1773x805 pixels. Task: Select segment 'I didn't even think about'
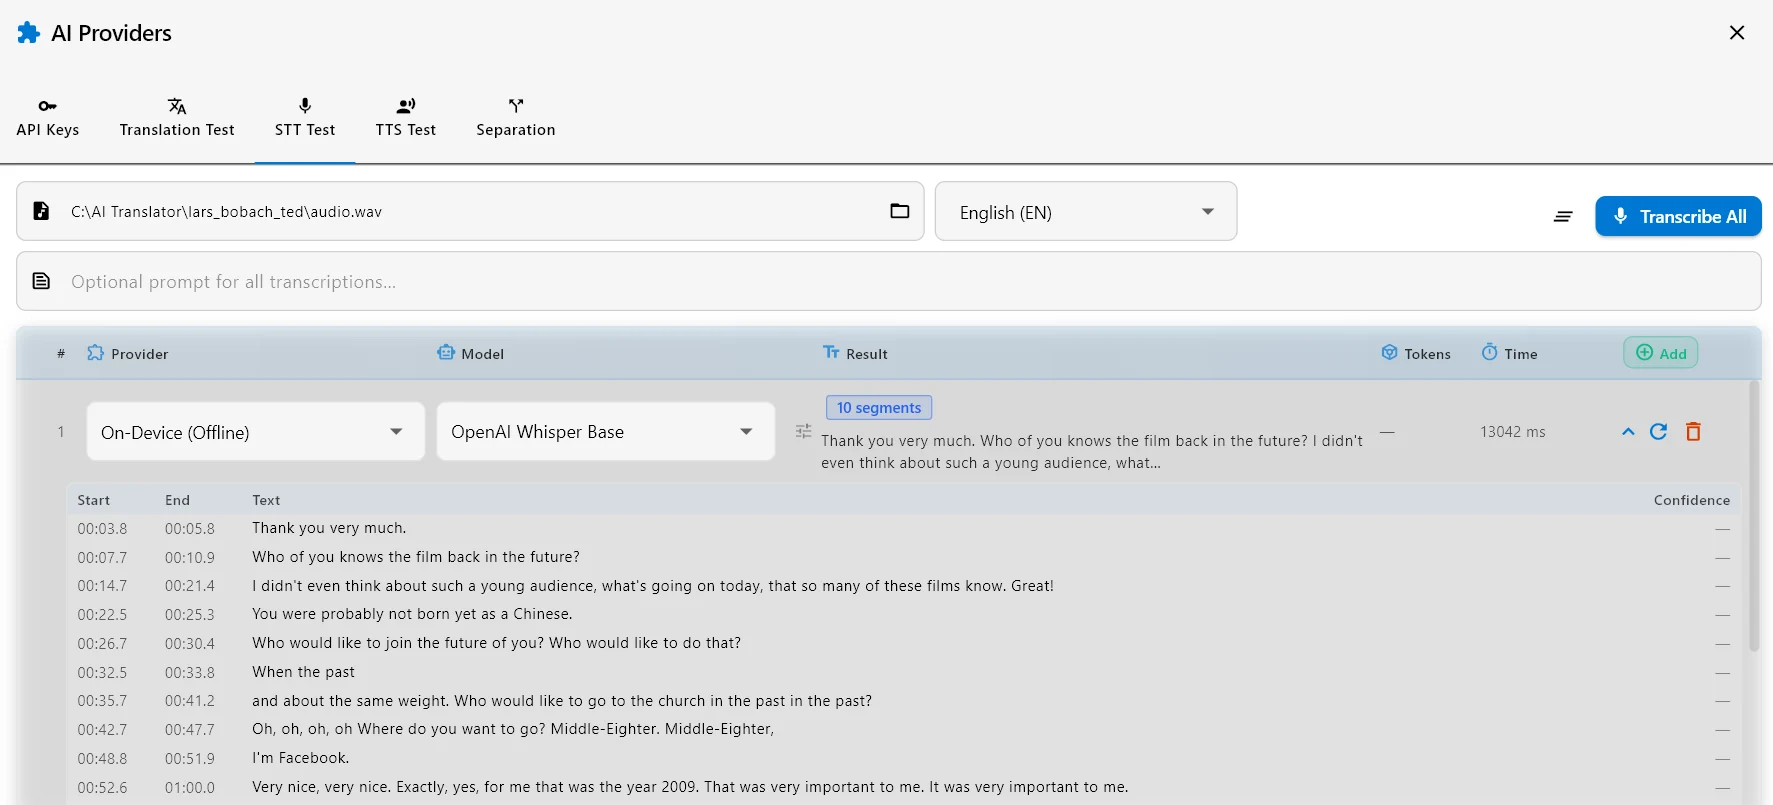point(653,586)
